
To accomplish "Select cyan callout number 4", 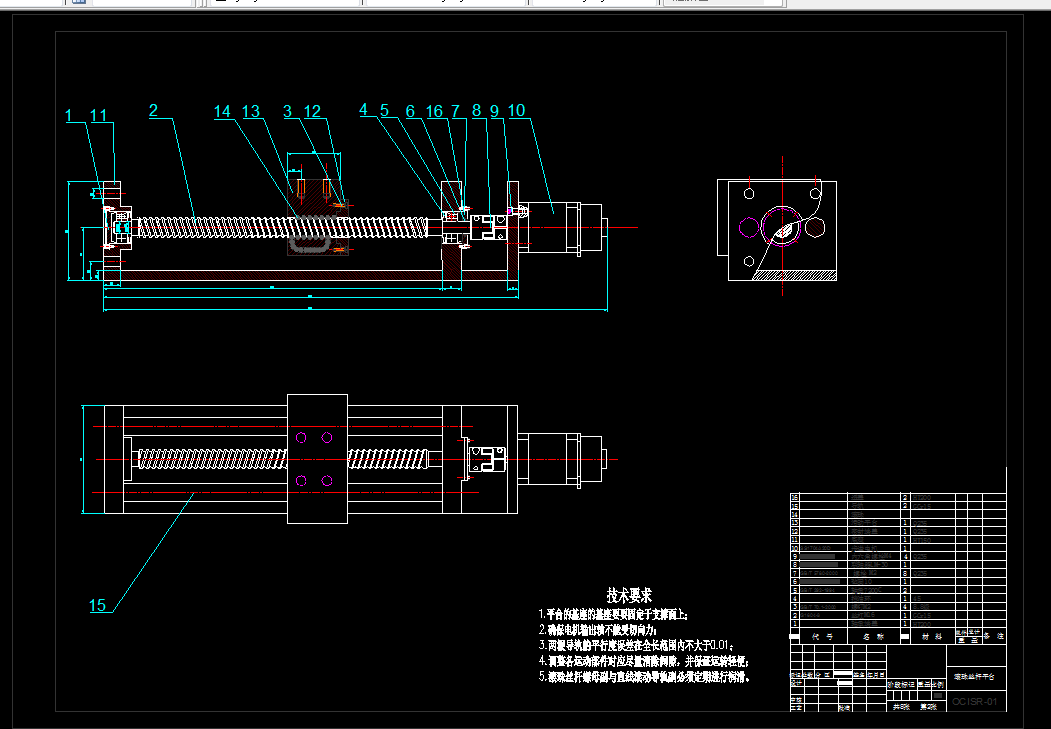I will coord(363,110).
